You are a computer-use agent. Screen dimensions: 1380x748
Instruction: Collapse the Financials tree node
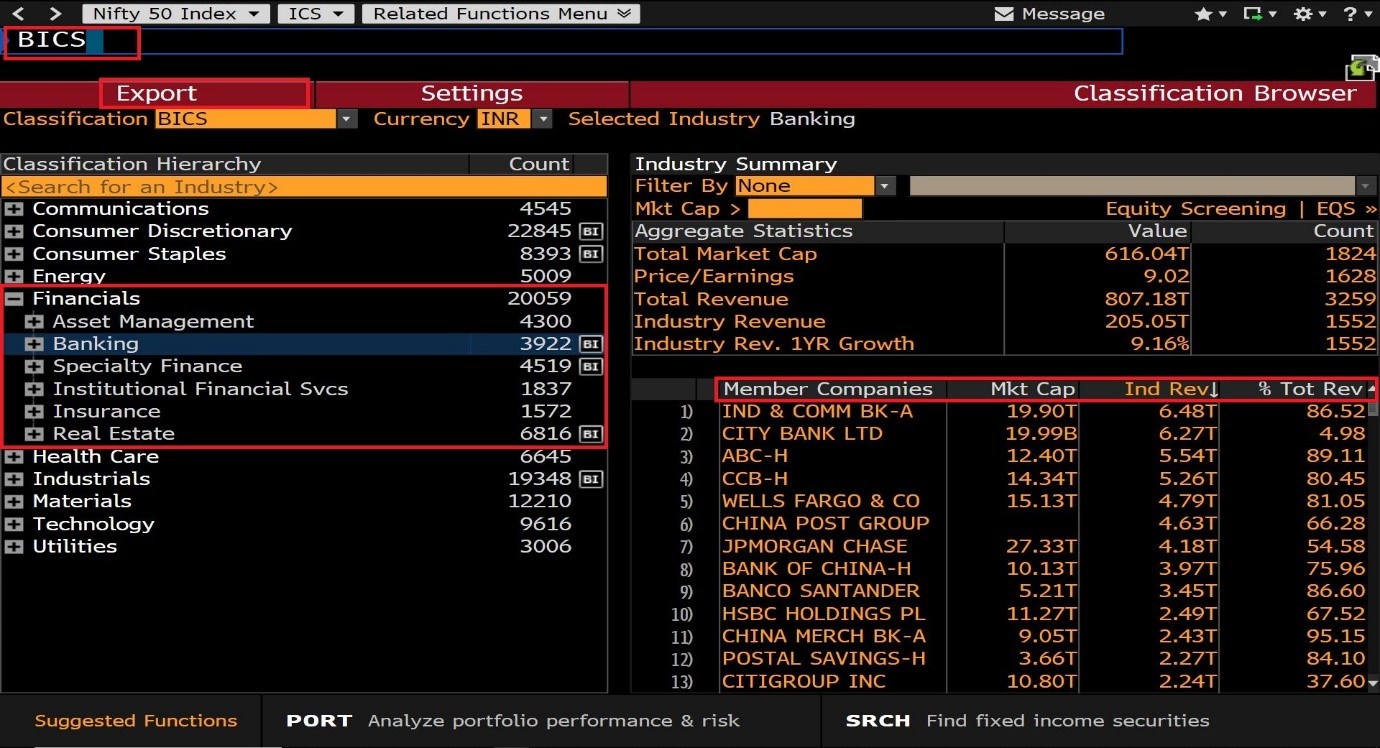(14, 299)
